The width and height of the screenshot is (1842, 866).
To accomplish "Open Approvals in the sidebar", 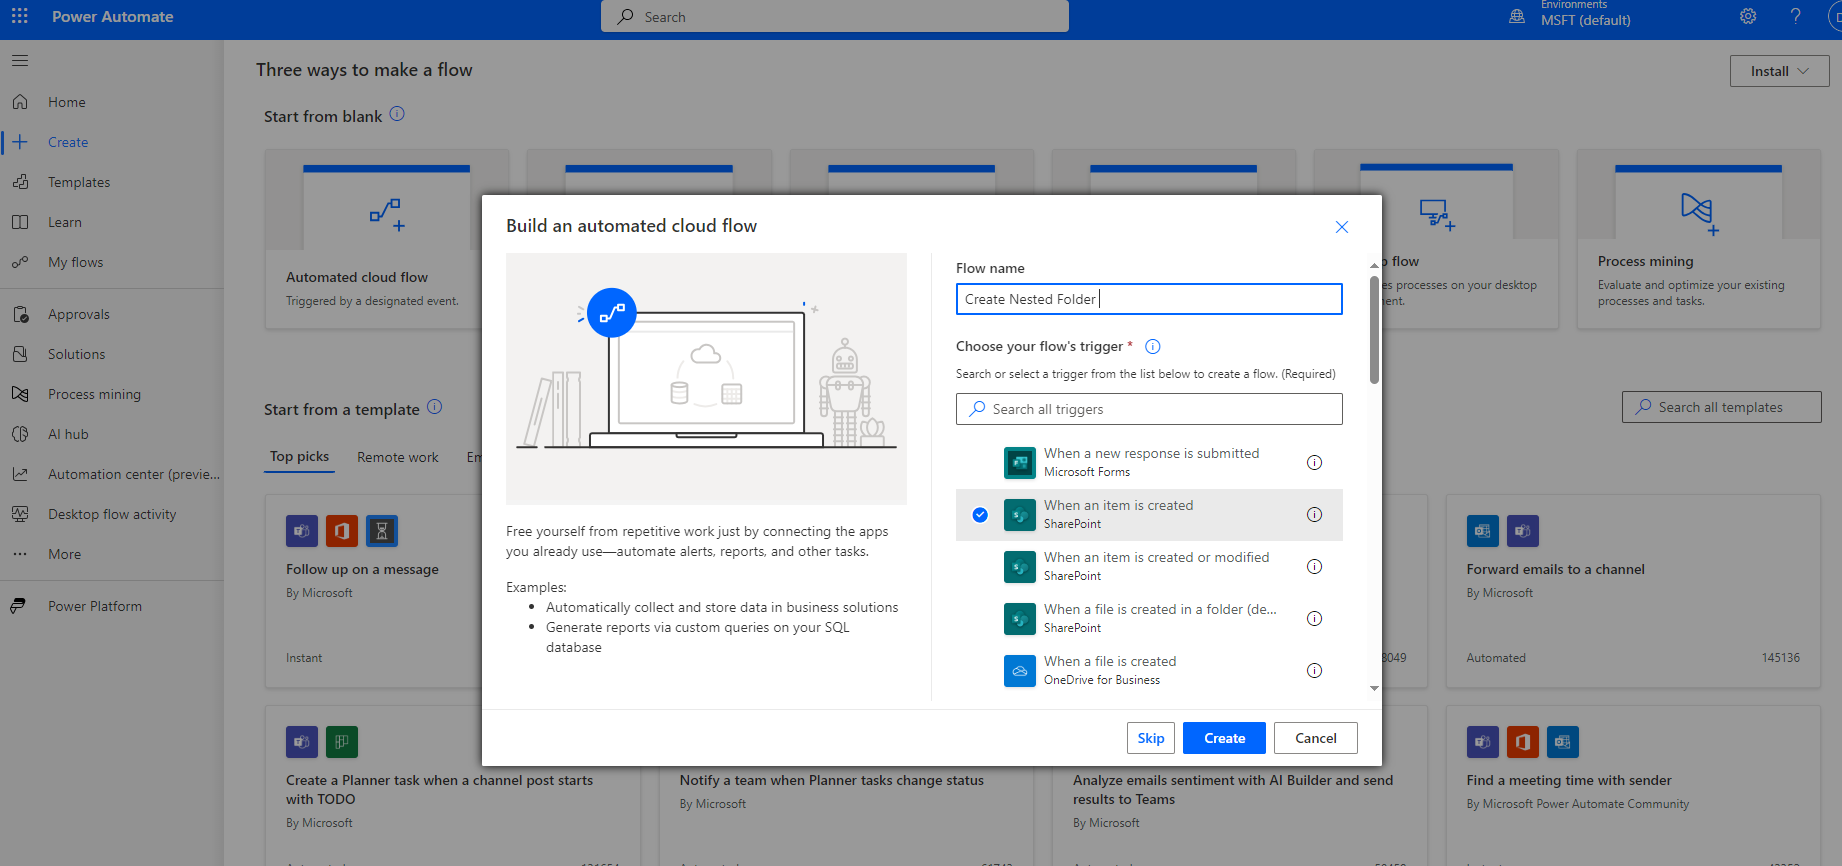I will (x=79, y=314).
